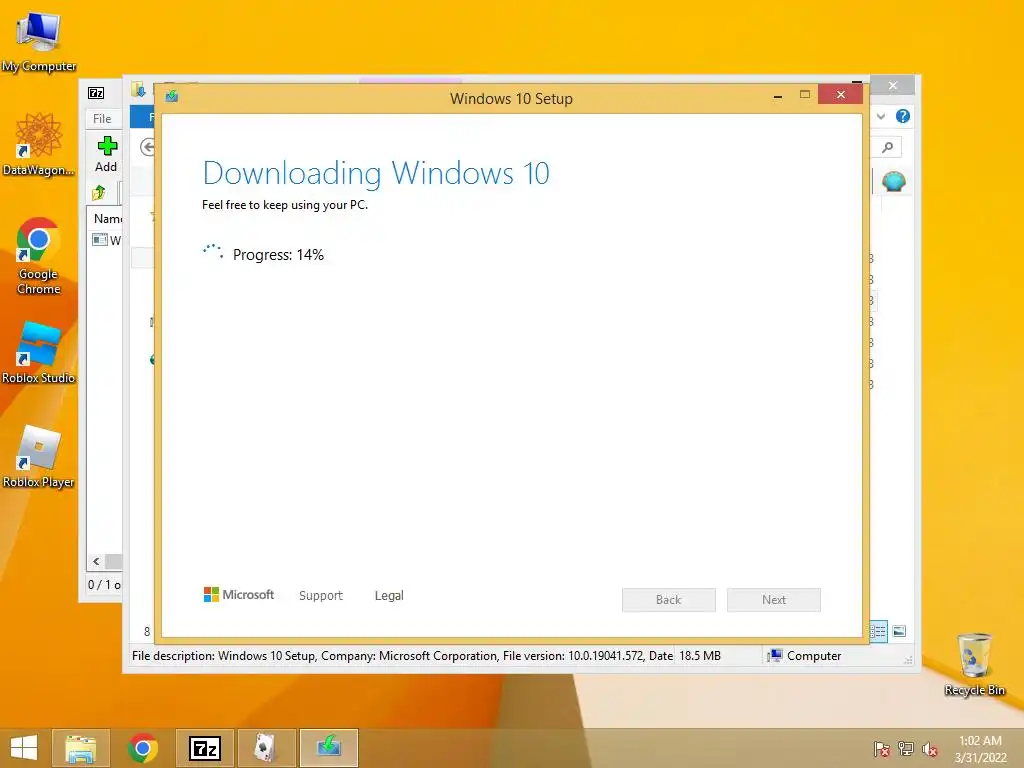Click the up-folder icon in 7-Zip

tap(99, 193)
